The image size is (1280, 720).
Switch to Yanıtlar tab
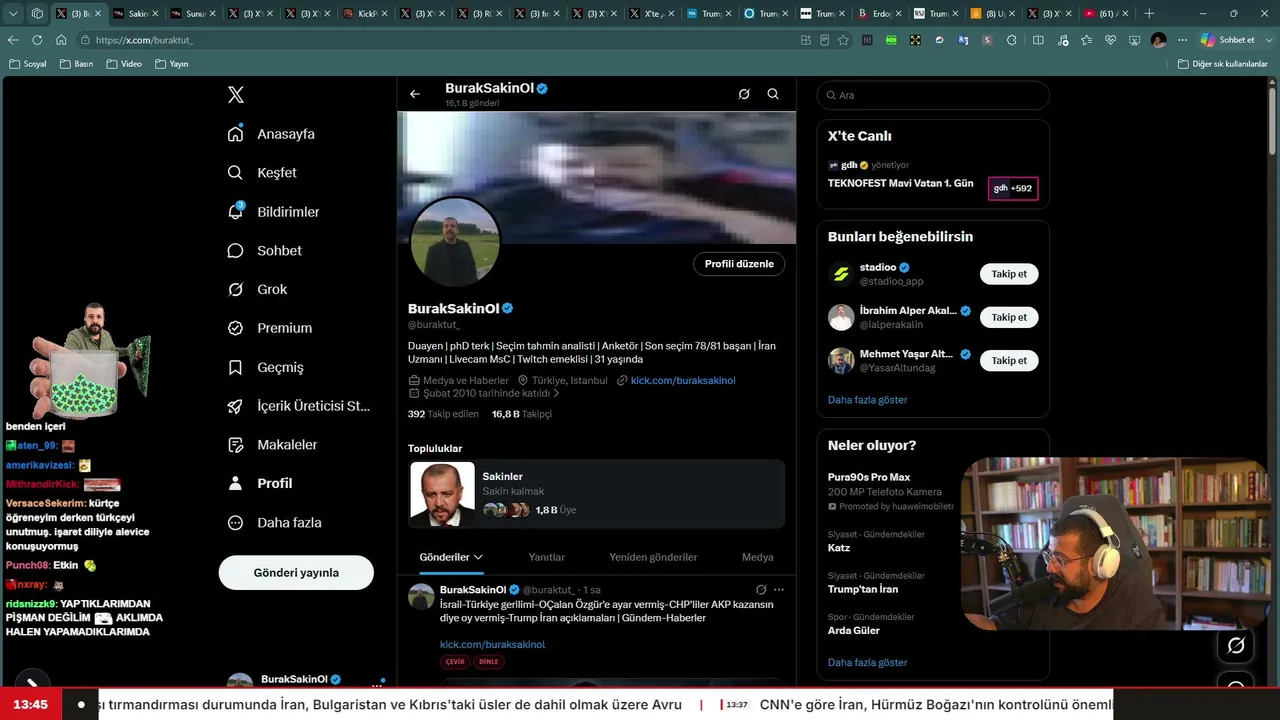click(x=546, y=557)
